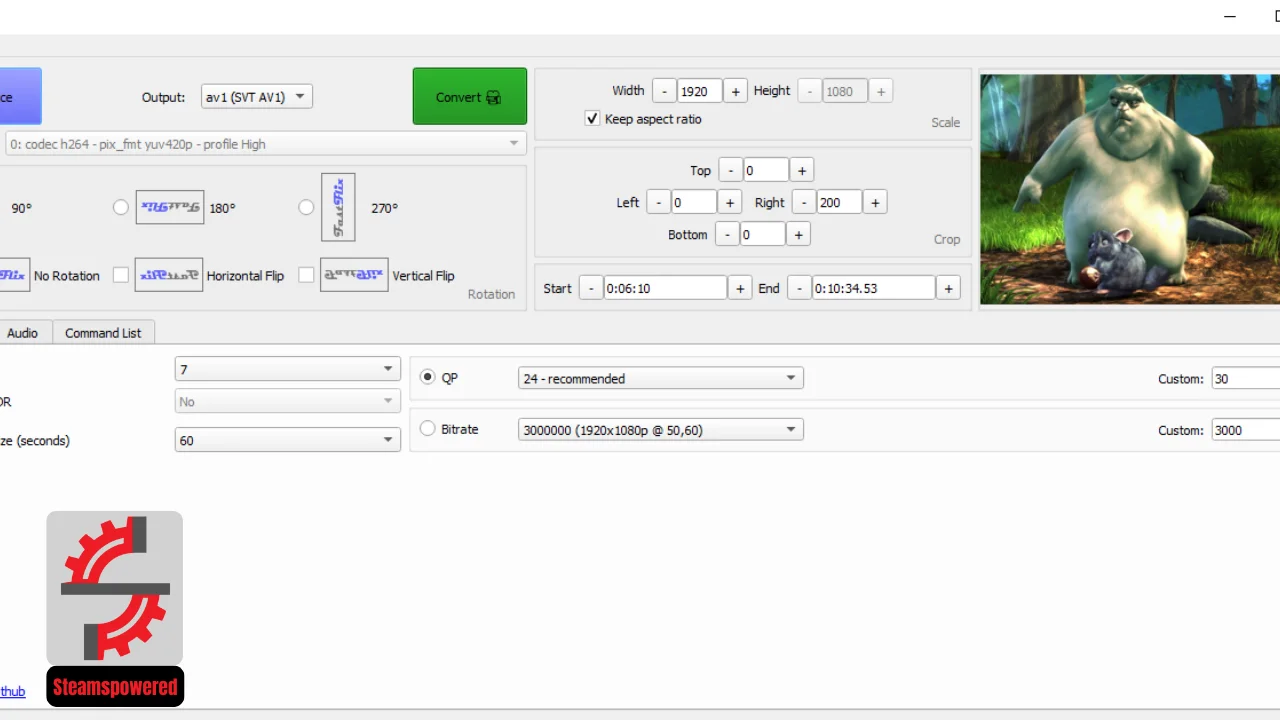This screenshot has height=720, width=1280.
Task: Click the Bottom crop value field
Action: [x=762, y=234]
